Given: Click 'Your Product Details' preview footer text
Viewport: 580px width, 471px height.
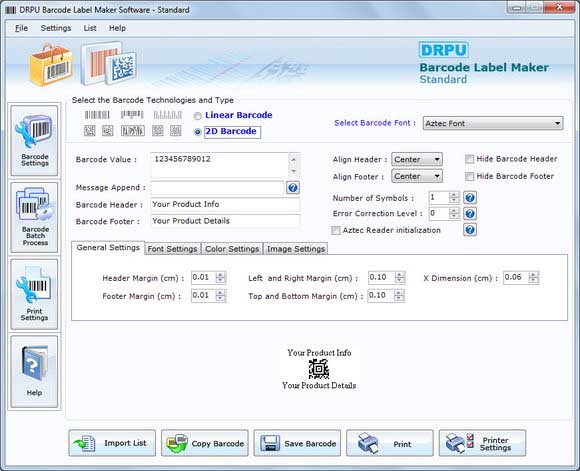Looking at the screenshot, I should [319, 386].
